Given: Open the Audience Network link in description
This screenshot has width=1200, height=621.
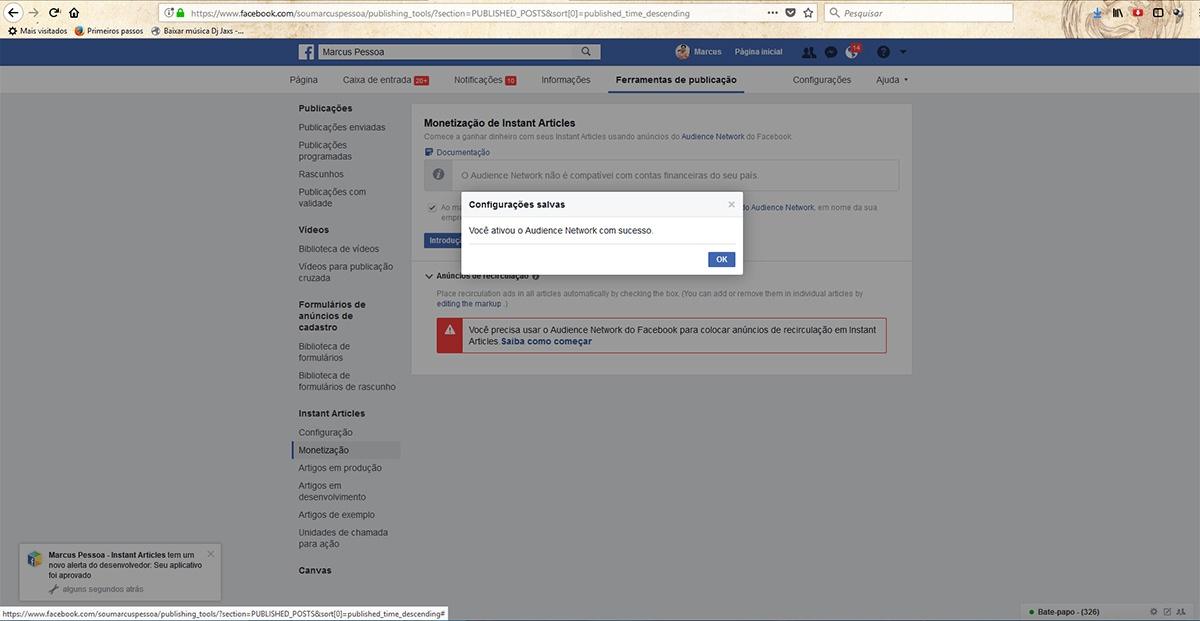Looking at the screenshot, I should 713,136.
